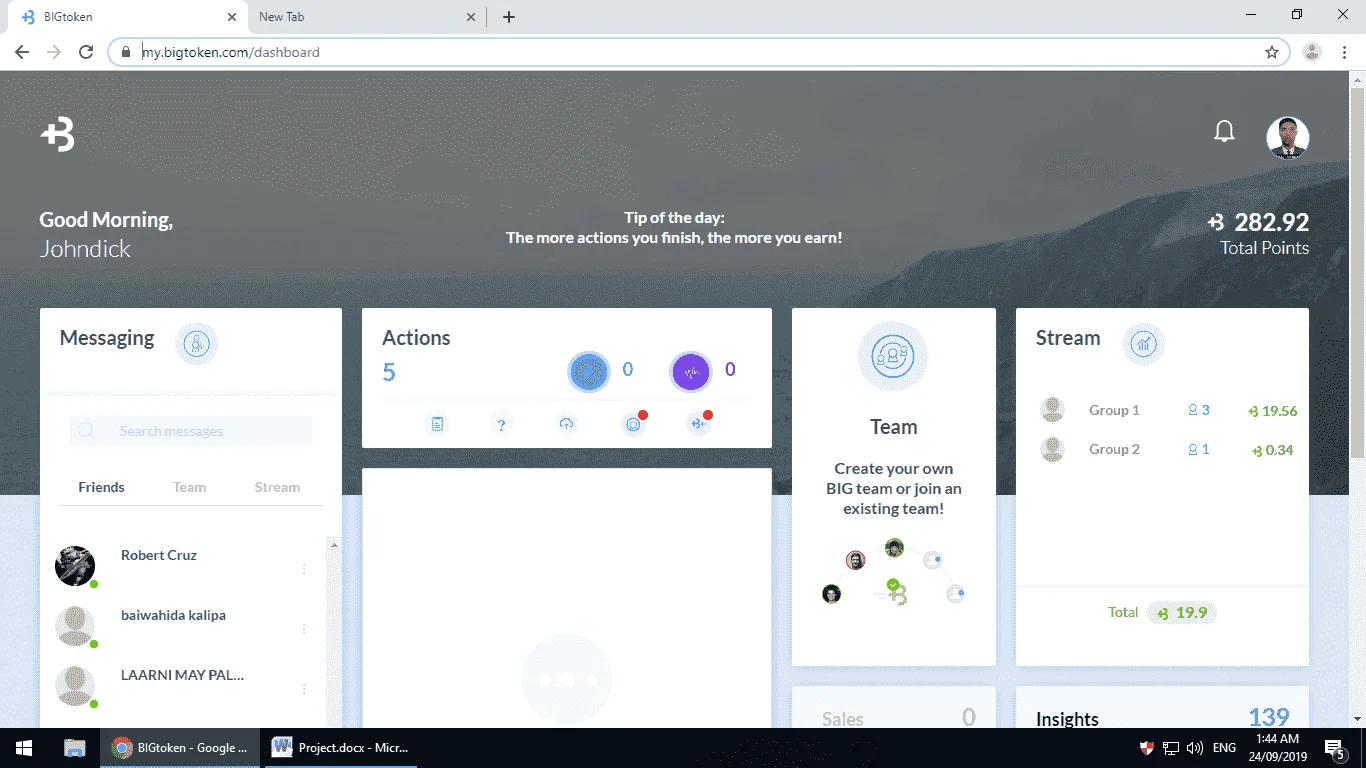
Task: Open options menu for LAARNI MAY PAL...
Action: coord(304,689)
